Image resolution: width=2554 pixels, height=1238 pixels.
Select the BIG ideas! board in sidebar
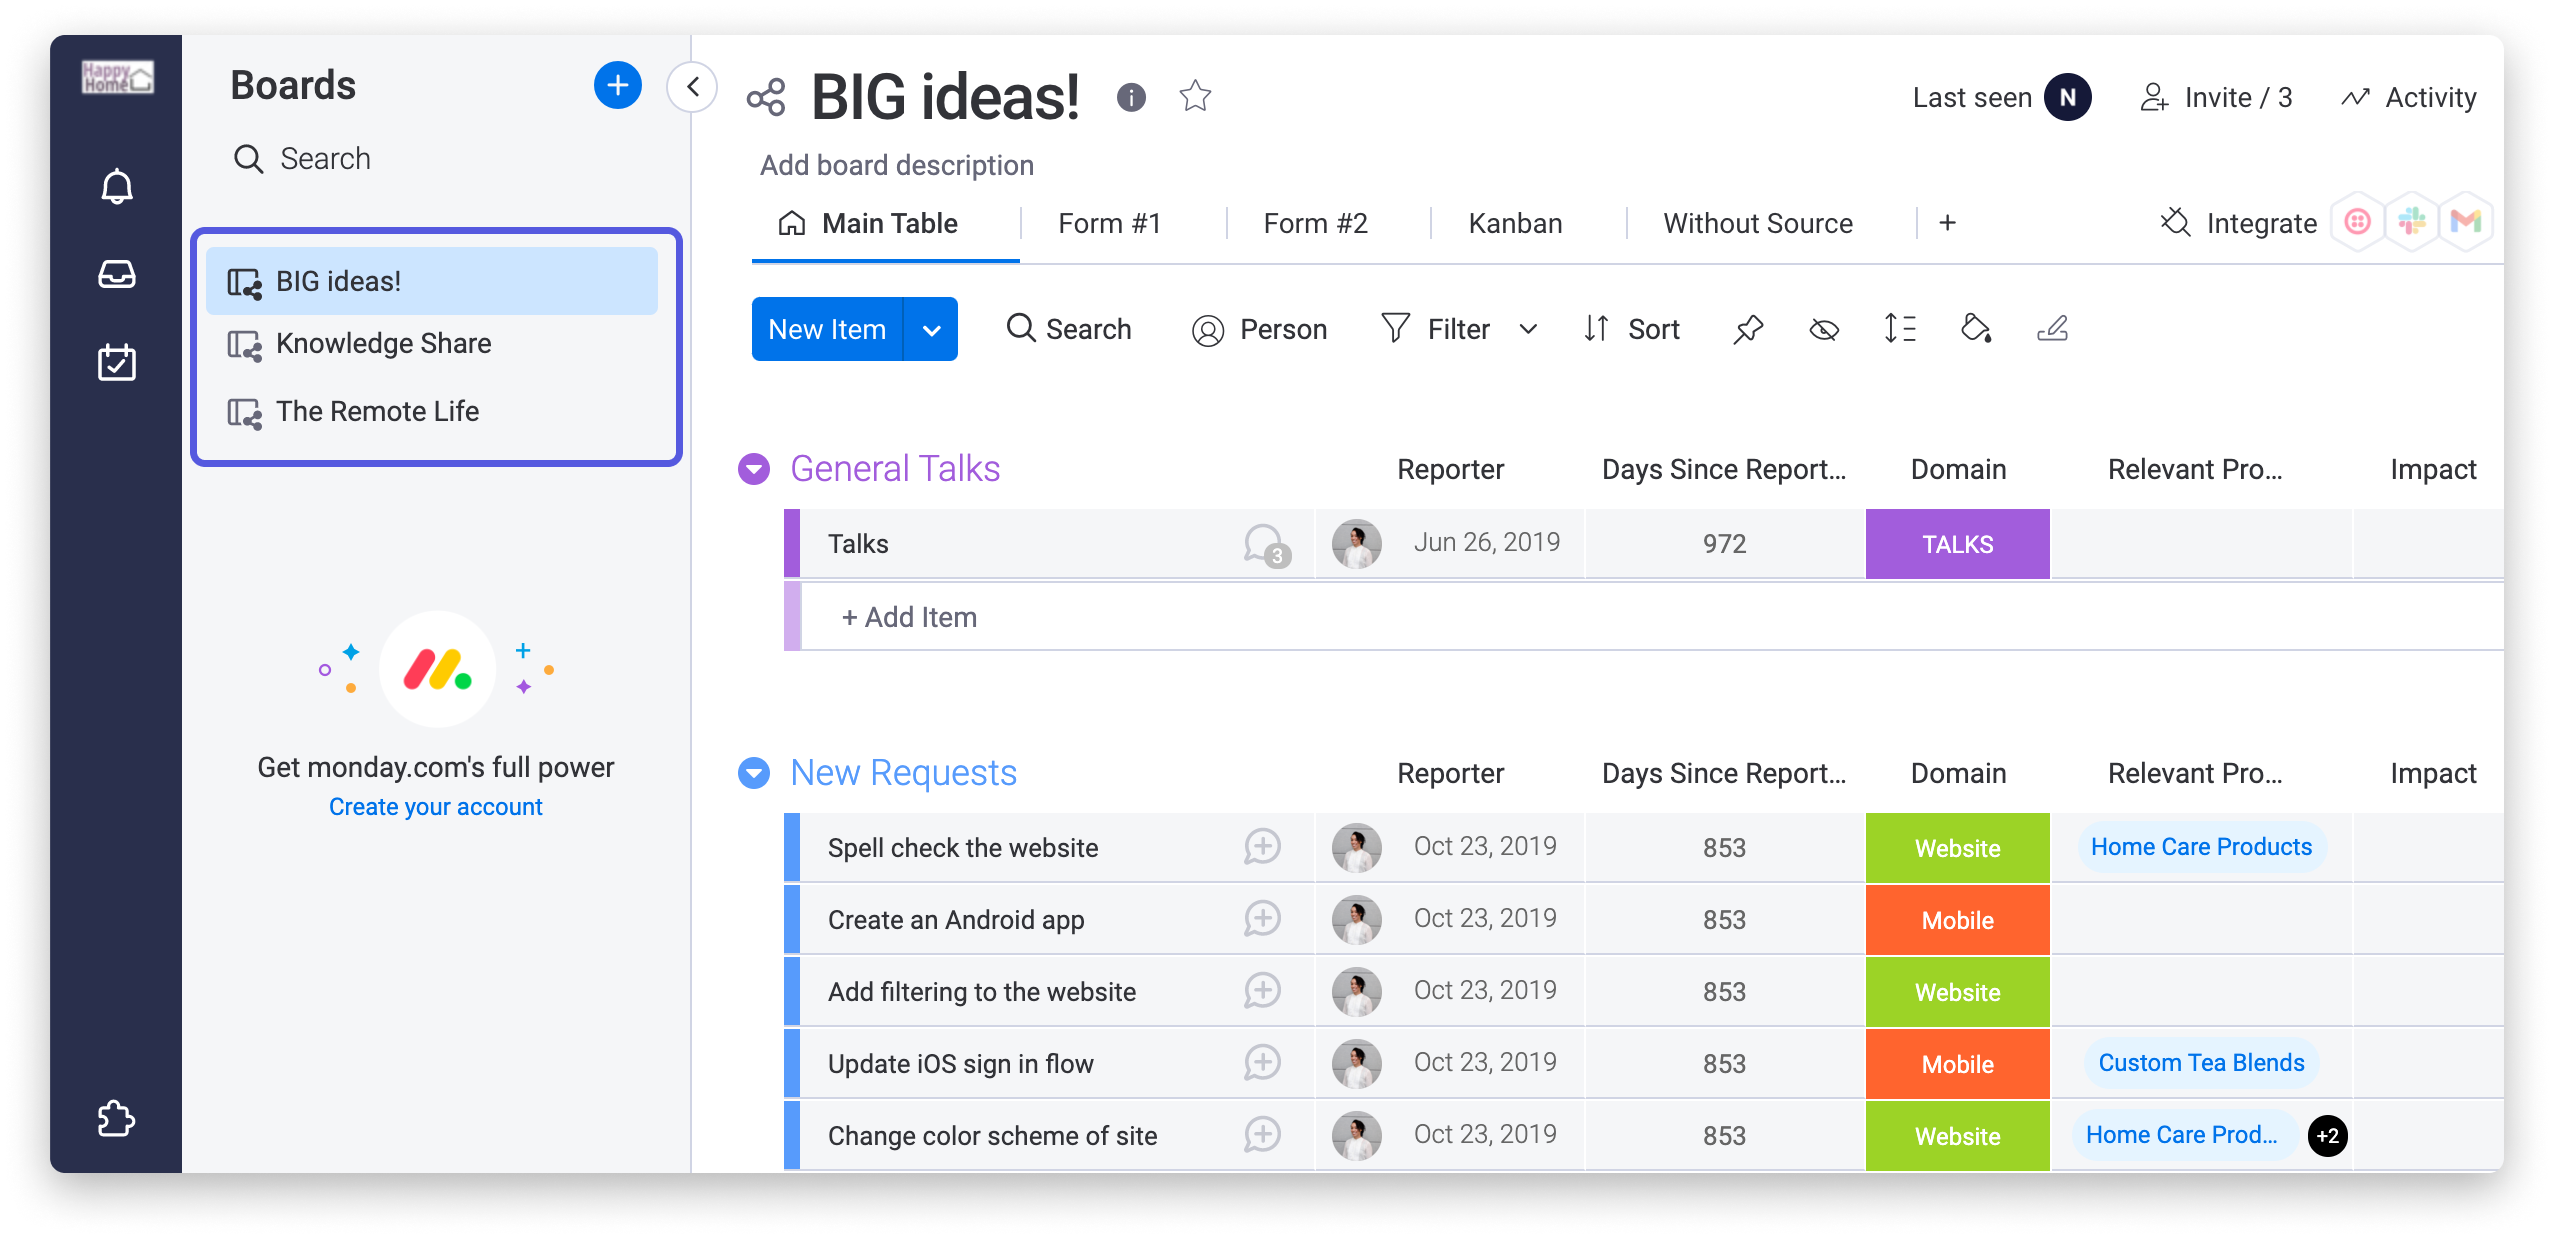coord(432,282)
